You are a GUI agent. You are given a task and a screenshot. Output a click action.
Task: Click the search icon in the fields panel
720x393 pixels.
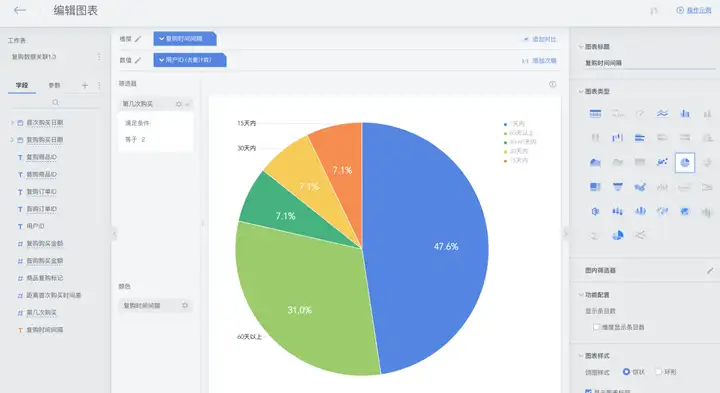point(55,102)
